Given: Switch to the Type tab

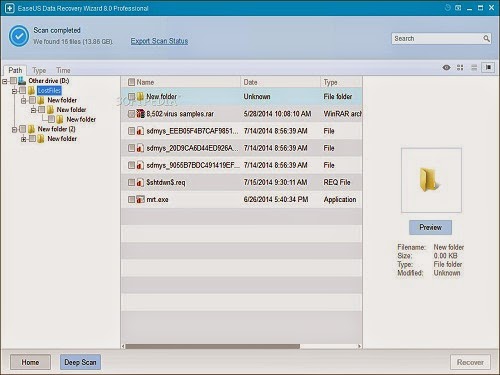Looking at the screenshot, I should tap(39, 70).
